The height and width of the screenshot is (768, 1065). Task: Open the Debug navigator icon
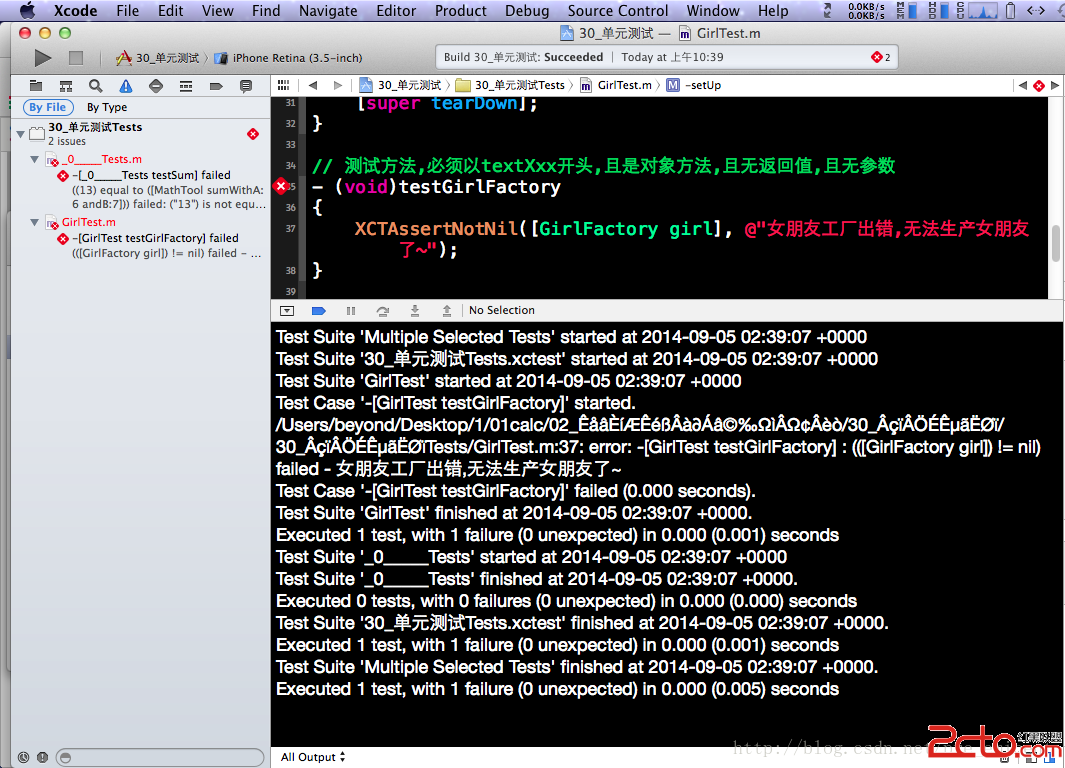pyautogui.click(x=185, y=86)
